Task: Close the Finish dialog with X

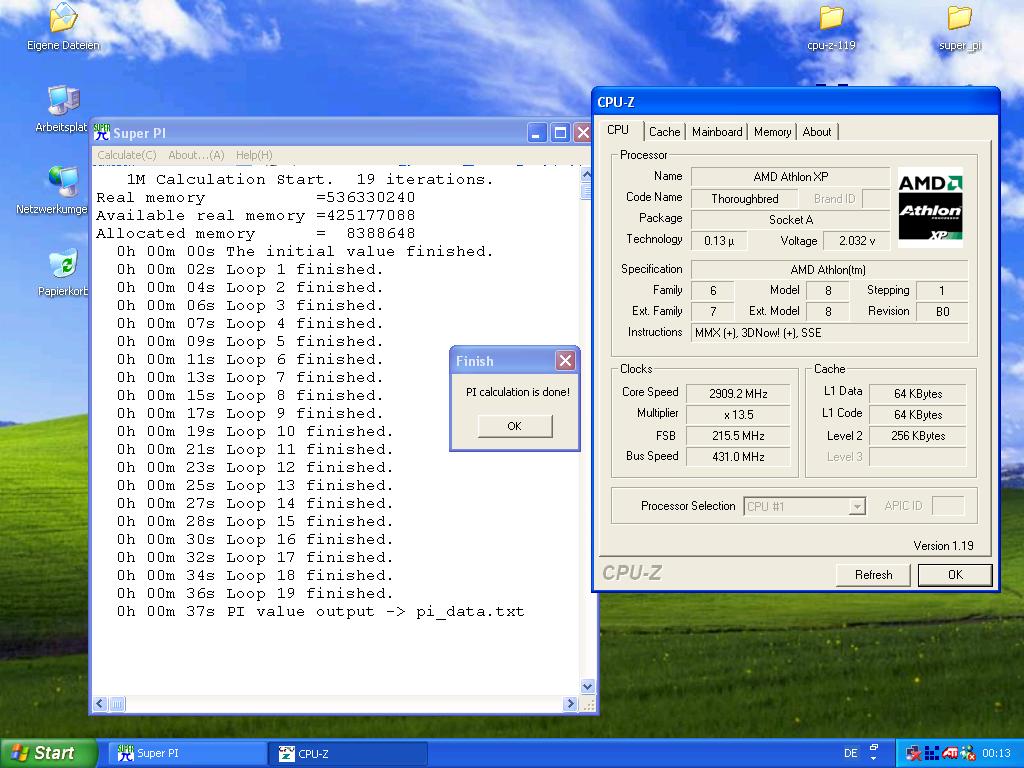Action: [x=565, y=361]
